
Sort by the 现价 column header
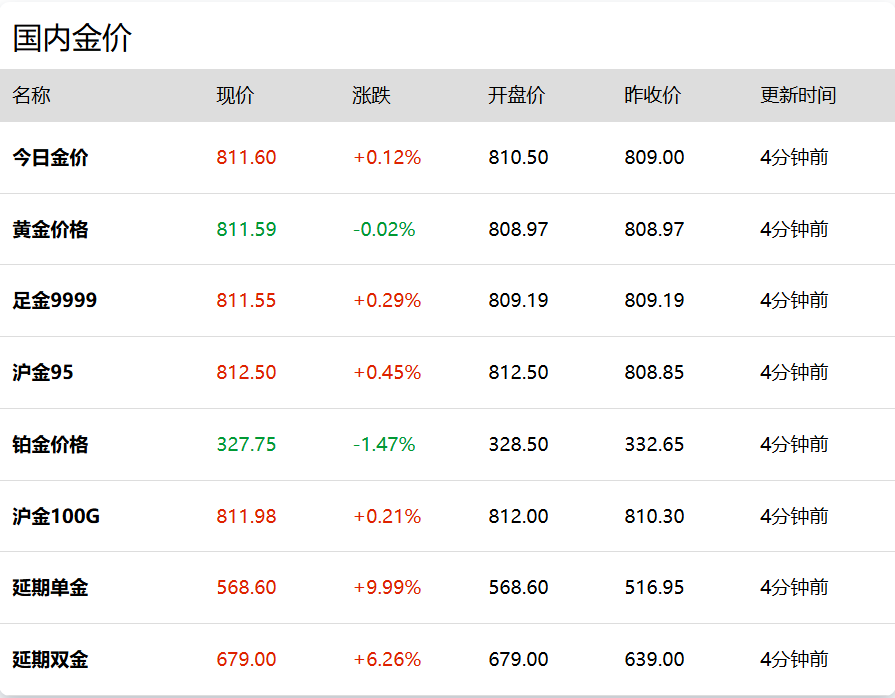point(235,96)
